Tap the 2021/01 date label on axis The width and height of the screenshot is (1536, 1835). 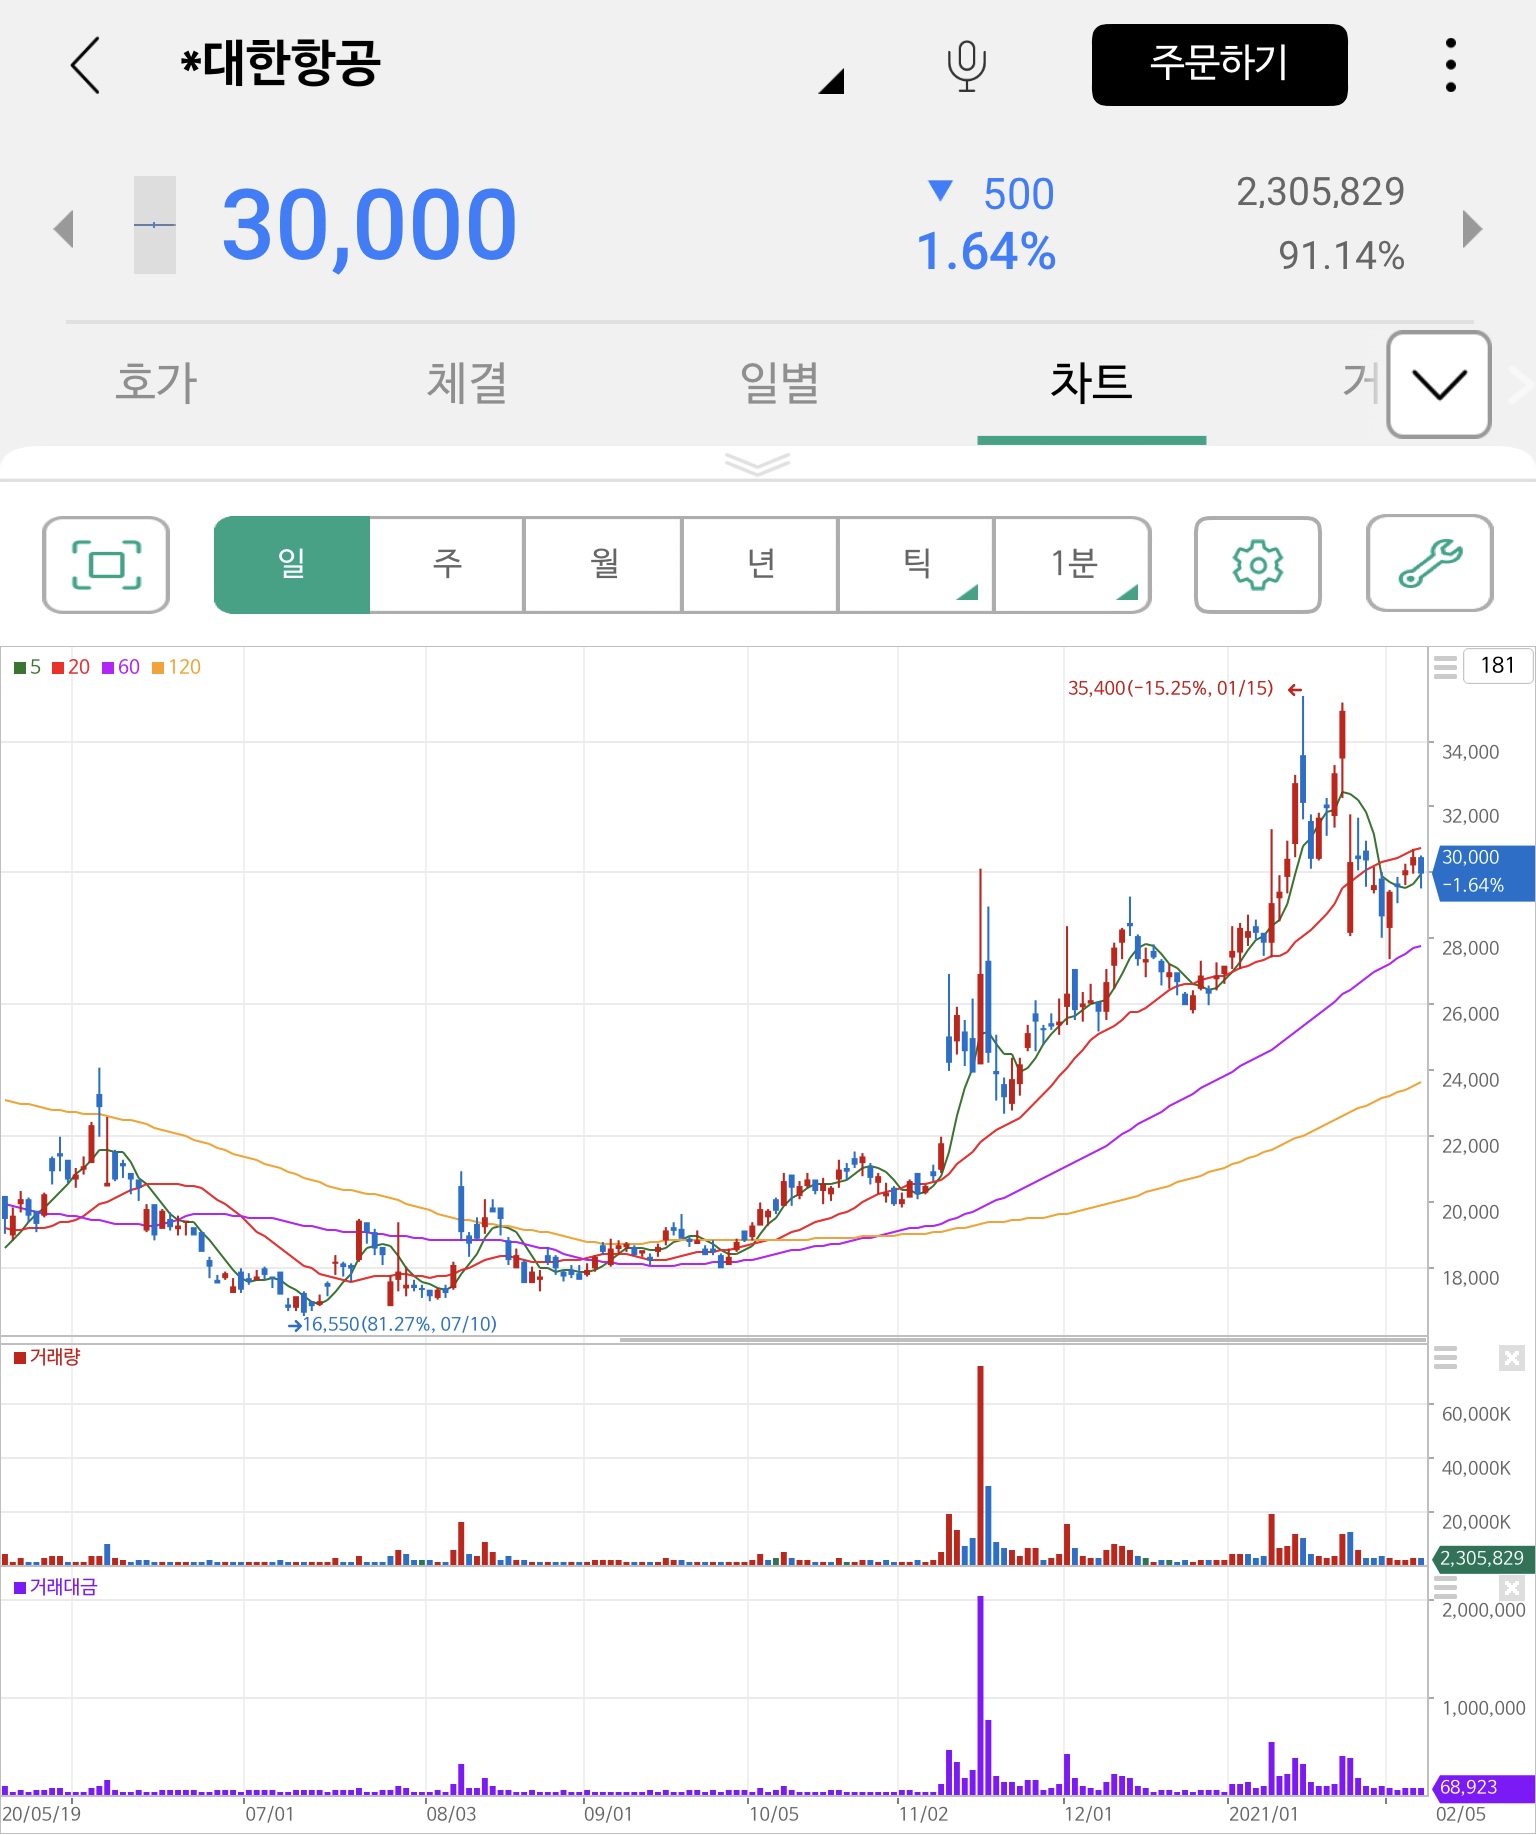tap(1263, 1814)
